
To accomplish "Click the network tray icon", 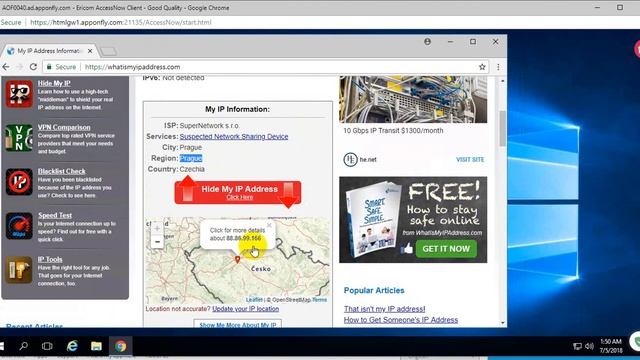I will [x=577, y=346].
